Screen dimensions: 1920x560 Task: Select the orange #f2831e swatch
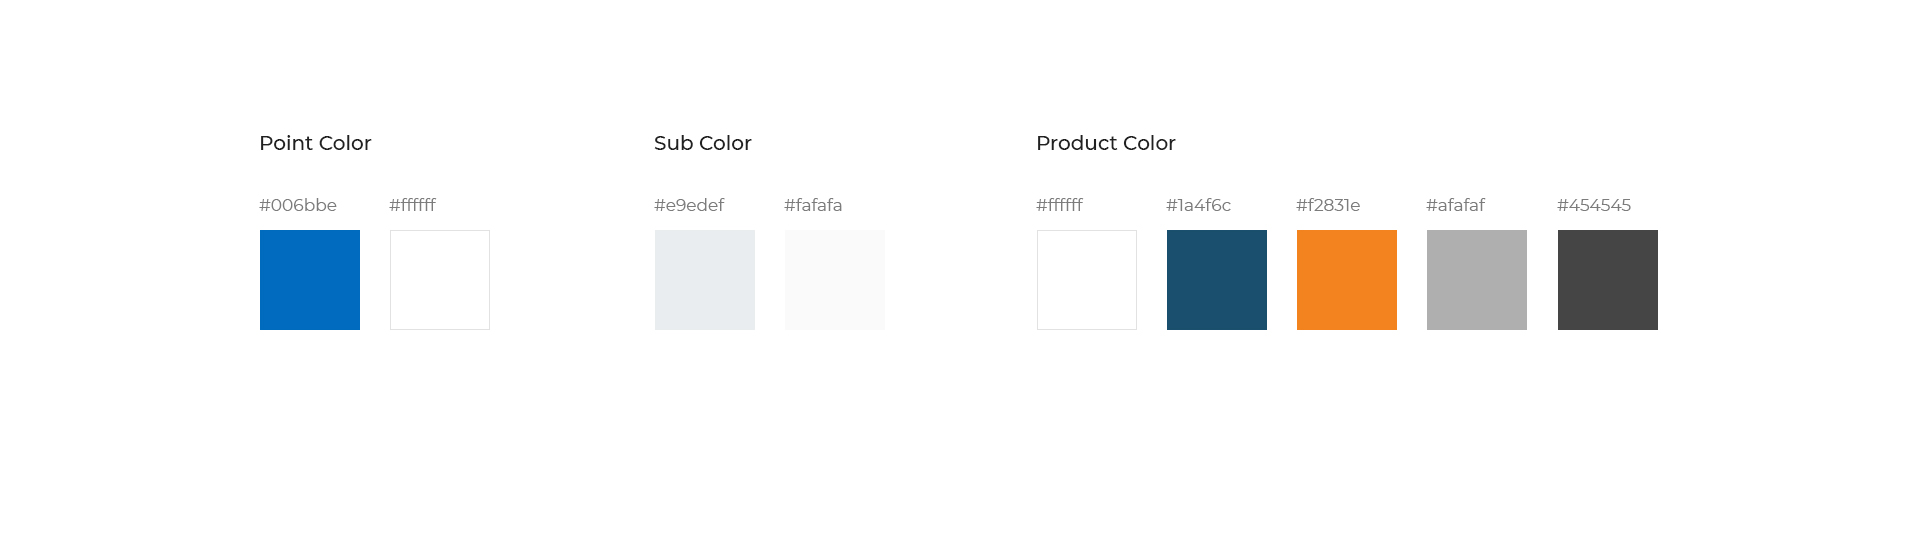[x=1347, y=280]
